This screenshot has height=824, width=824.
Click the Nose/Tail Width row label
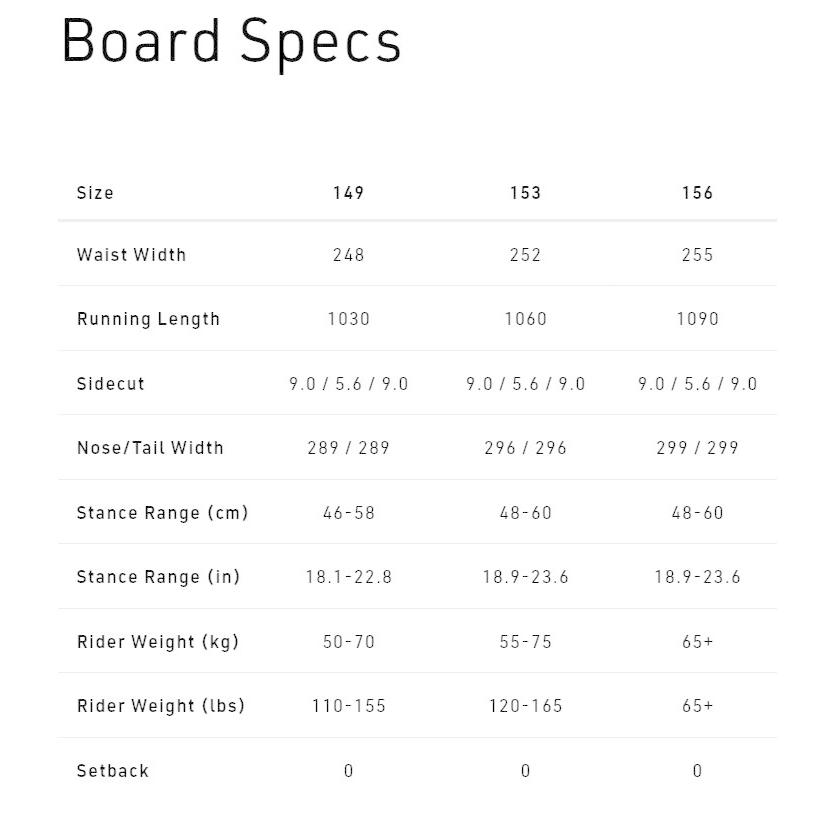pos(150,448)
